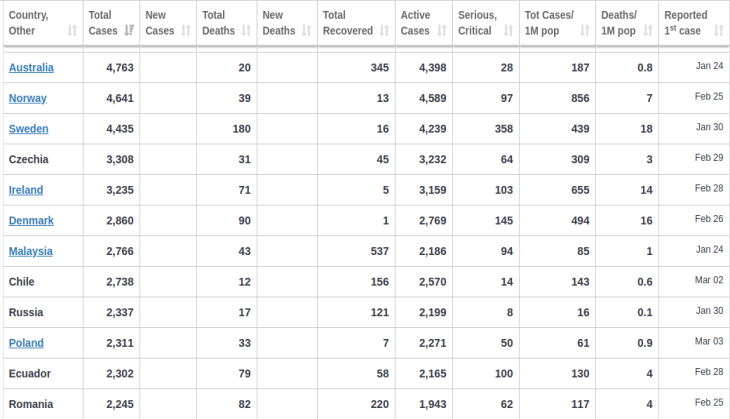The height and width of the screenshot is (419, 730).
Task: Follow the Sweden link
Action: pos(28,129)
